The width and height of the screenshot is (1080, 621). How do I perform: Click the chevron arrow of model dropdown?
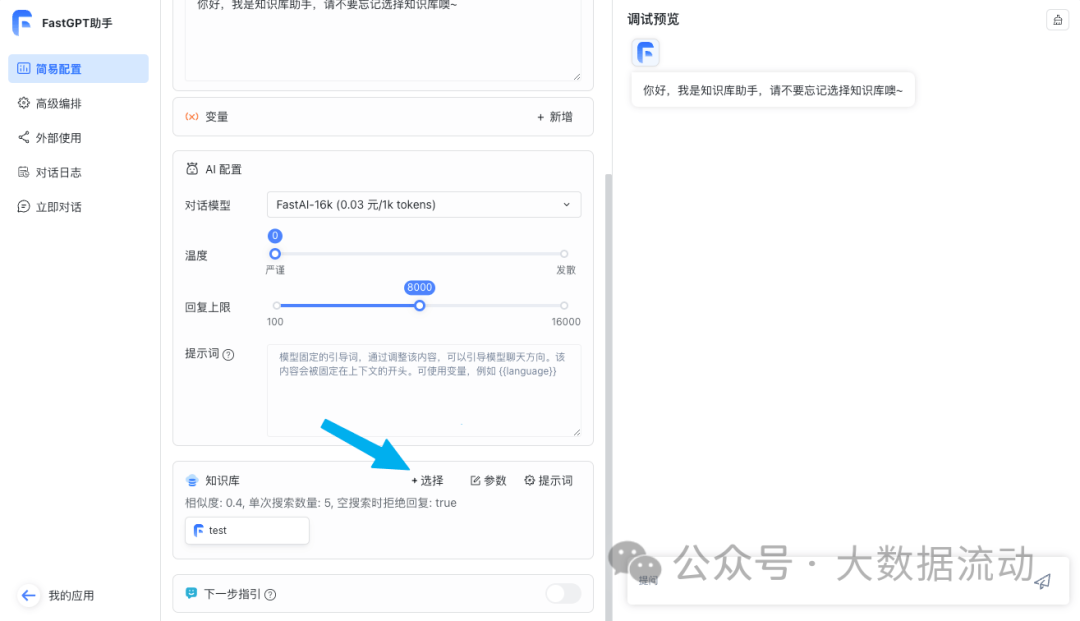[566, 204]
